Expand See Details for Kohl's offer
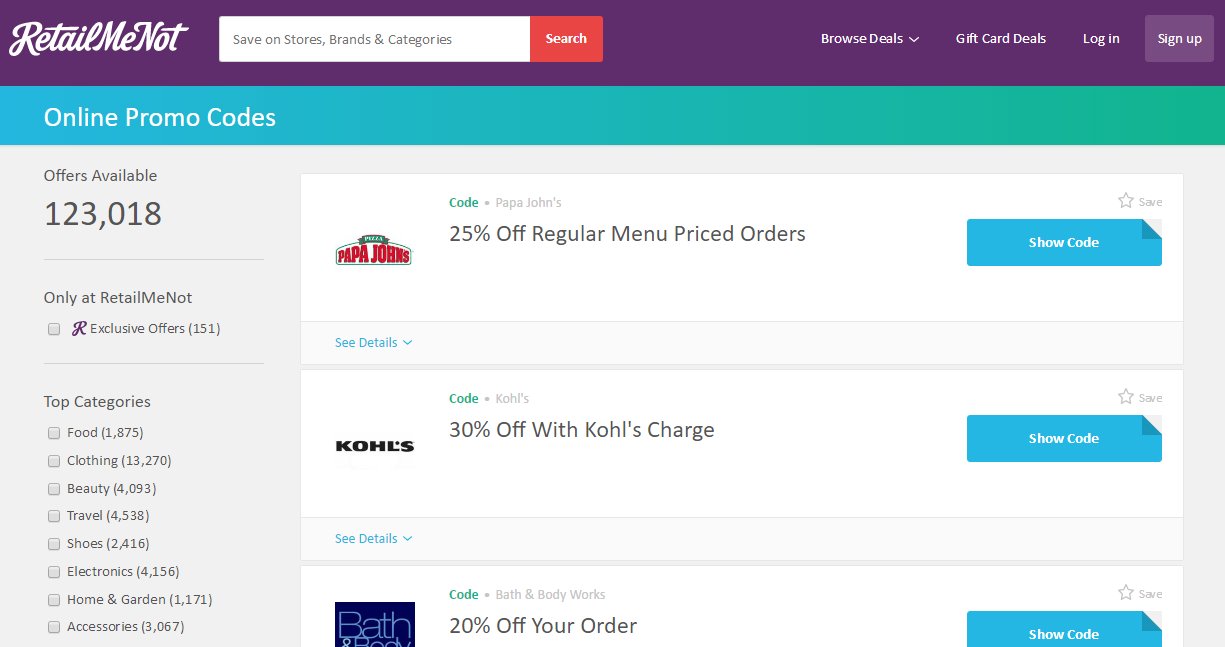 click(373, 539)
